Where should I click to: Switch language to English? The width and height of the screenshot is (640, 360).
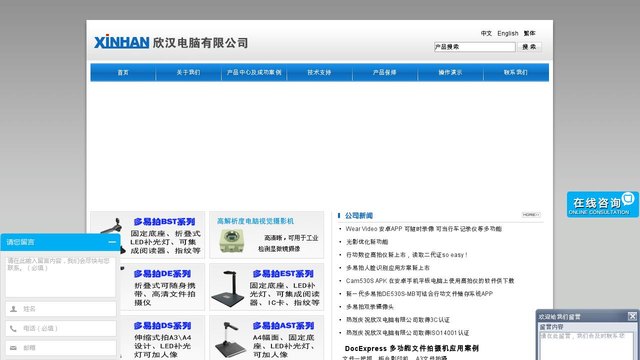pyautogui.click(x=508, y=33)
